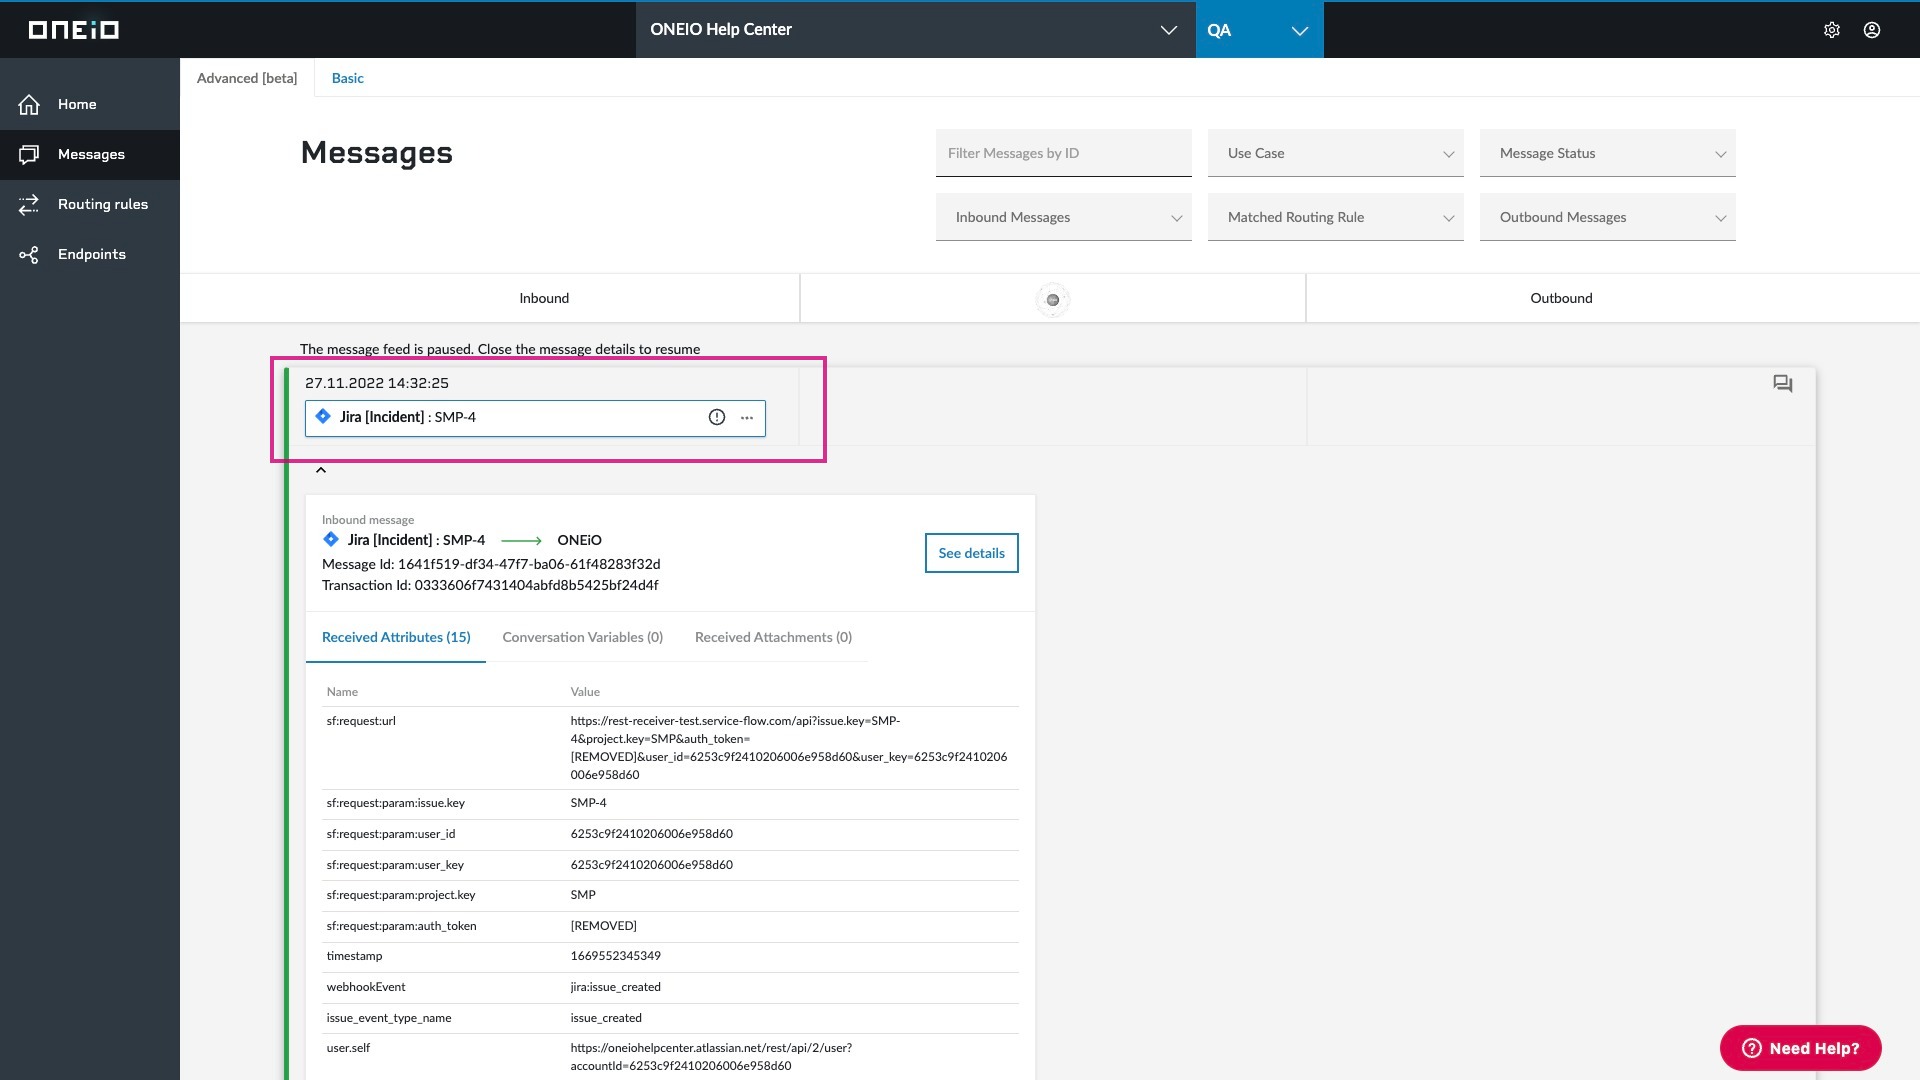The height and width of the screenshot is (1080, 1920).
Task: Click the sf:request:param:project.key value SMP
Action: point(583,895)
